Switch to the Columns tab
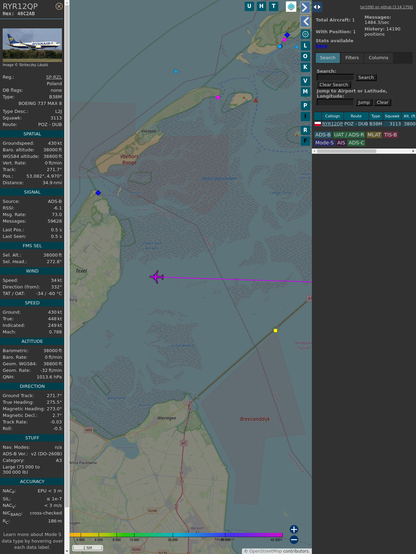 [x=379, y=58]
